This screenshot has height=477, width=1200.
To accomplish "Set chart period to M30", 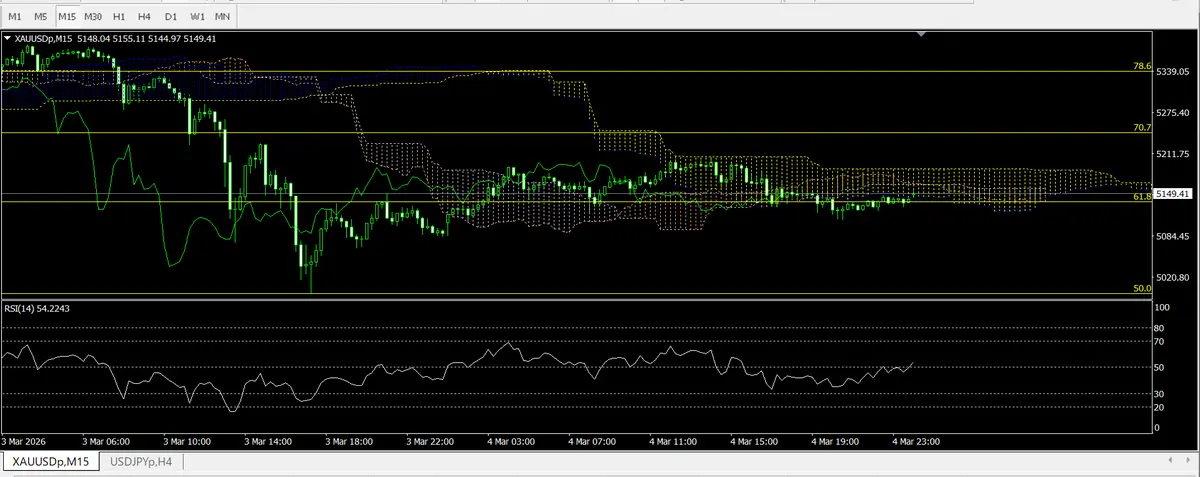I will coord(93,17).
